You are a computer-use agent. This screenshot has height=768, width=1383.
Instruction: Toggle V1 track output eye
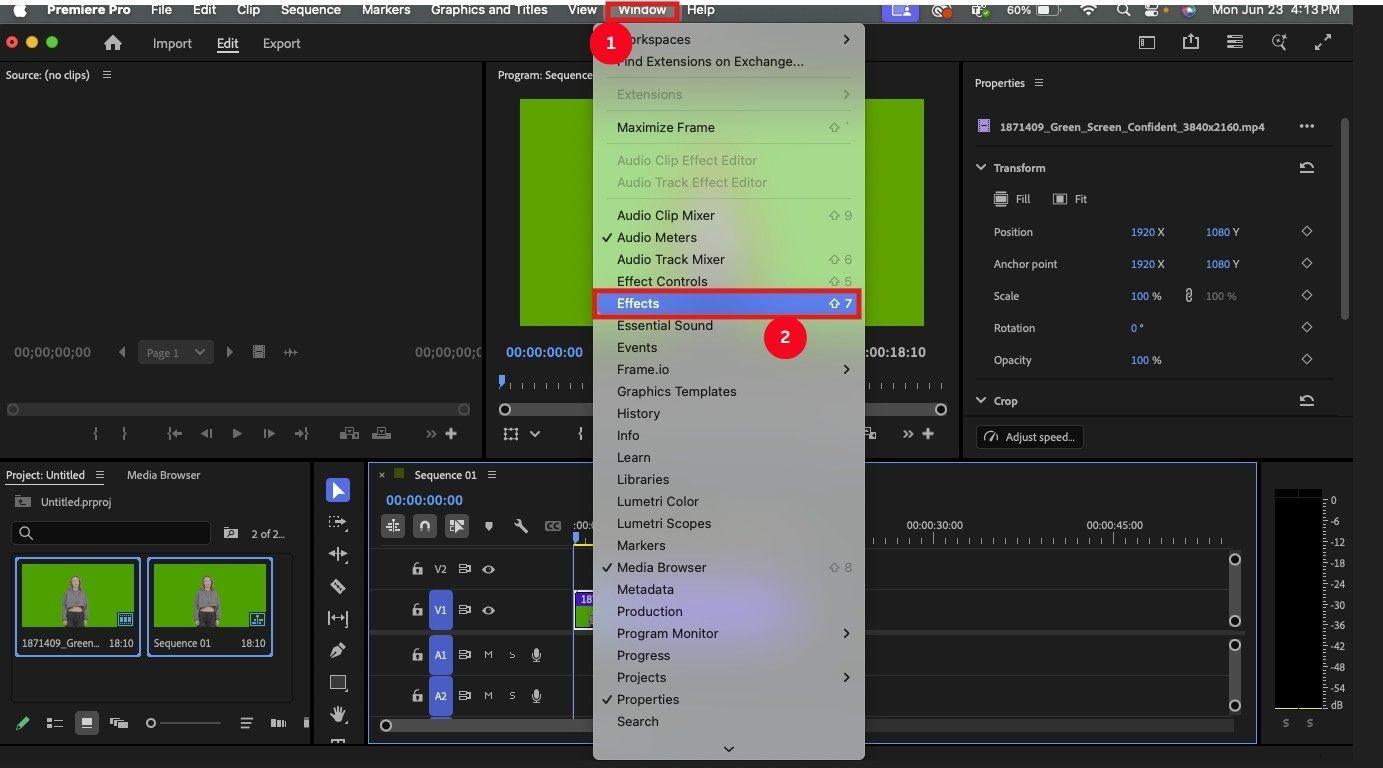(489, 610)
